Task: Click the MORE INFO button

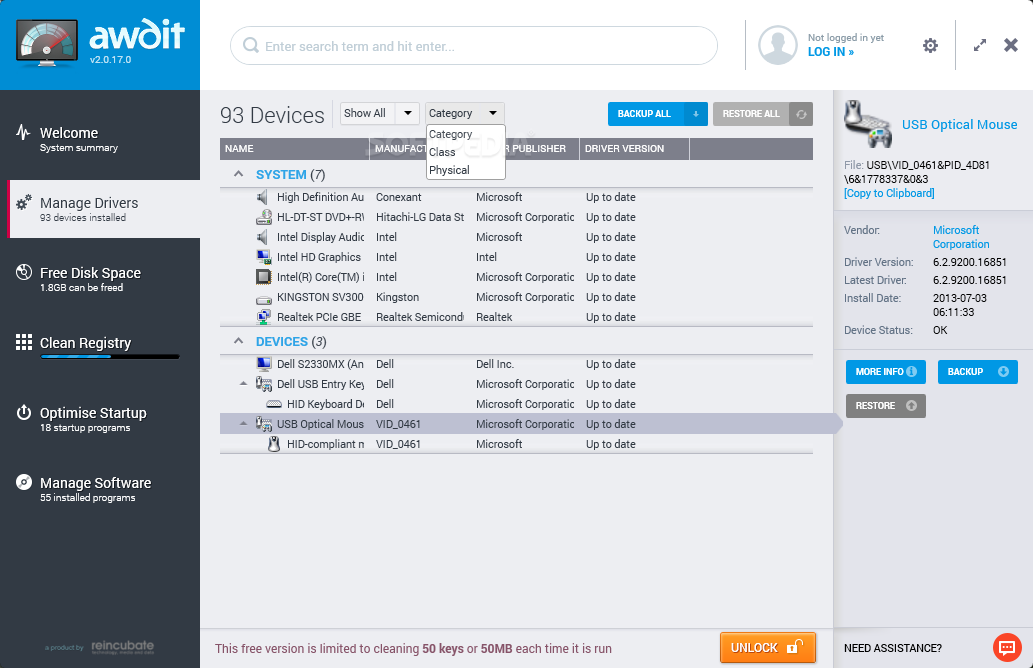Action: click(x=885, y=372)
